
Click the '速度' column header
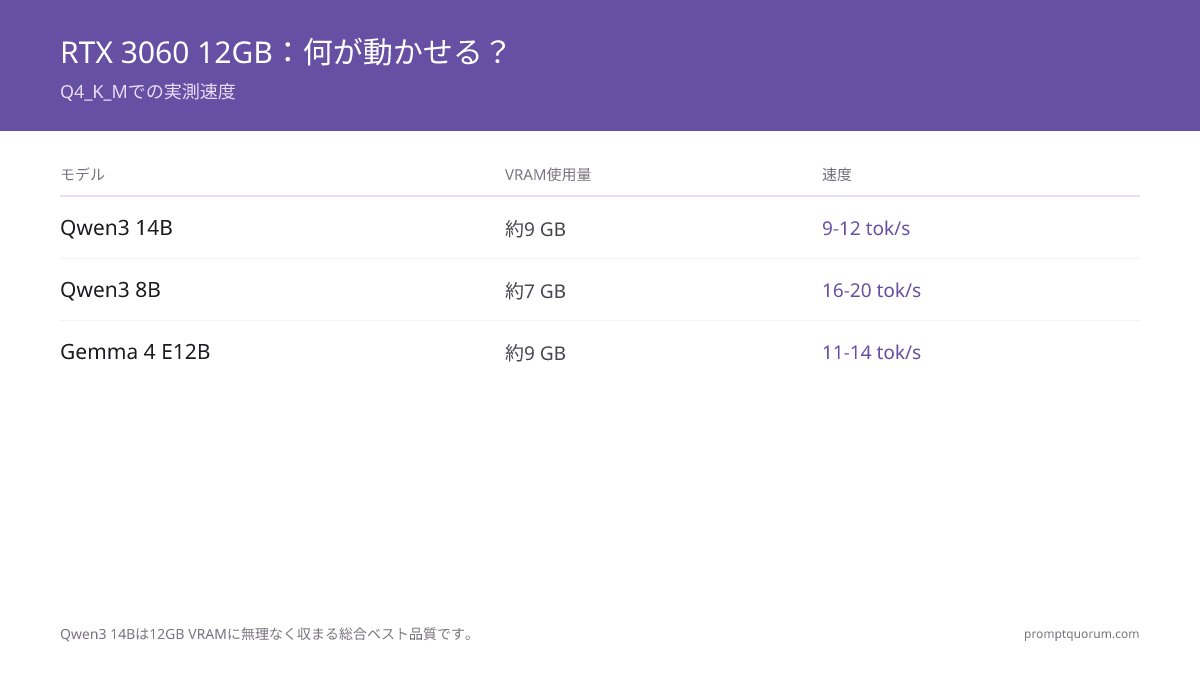coord(837,174)
